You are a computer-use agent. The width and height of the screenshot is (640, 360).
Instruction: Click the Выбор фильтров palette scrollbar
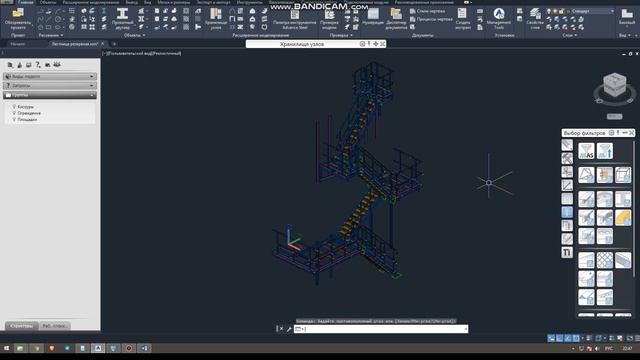coord(634,208)
